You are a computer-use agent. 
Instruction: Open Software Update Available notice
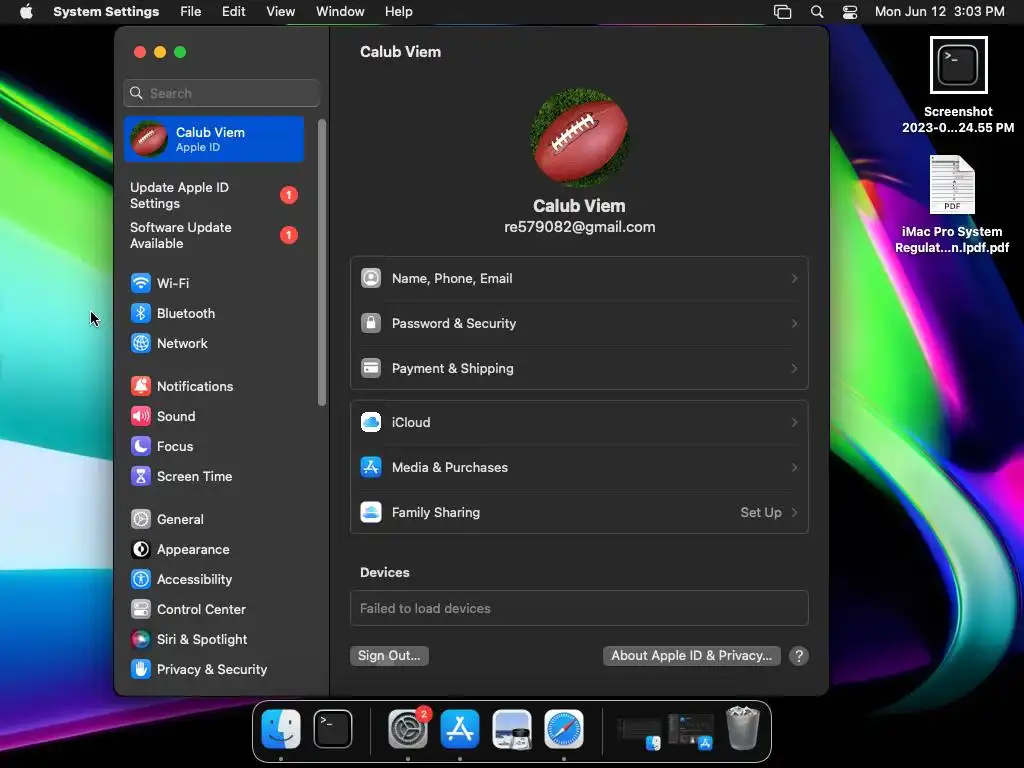coord(214,235)
